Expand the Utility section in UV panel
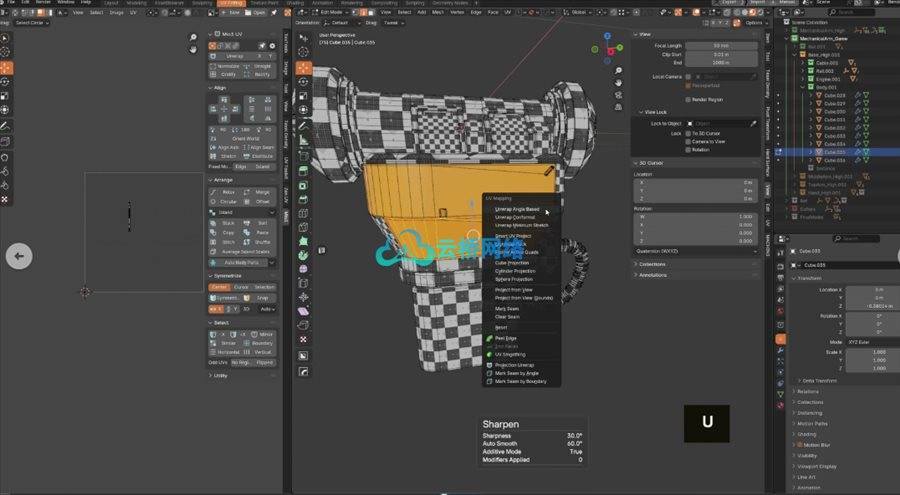The image size is (900, 495). 220,375
